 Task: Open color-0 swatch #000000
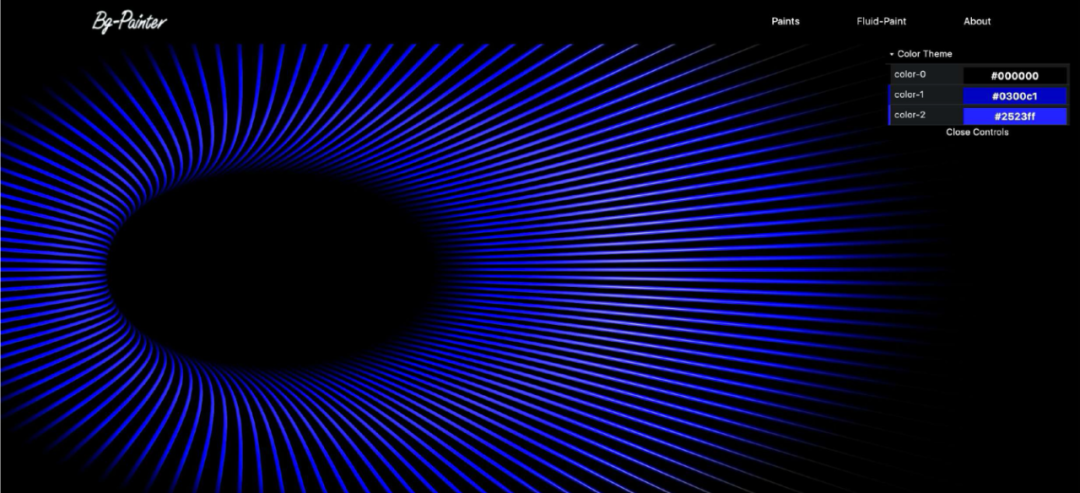click(x=1015, y=76)
